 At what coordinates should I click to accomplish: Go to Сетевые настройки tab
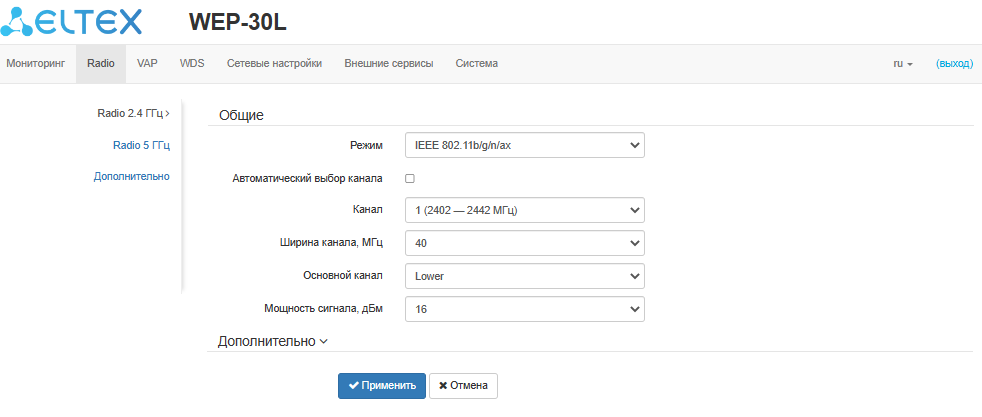(274, 64)
